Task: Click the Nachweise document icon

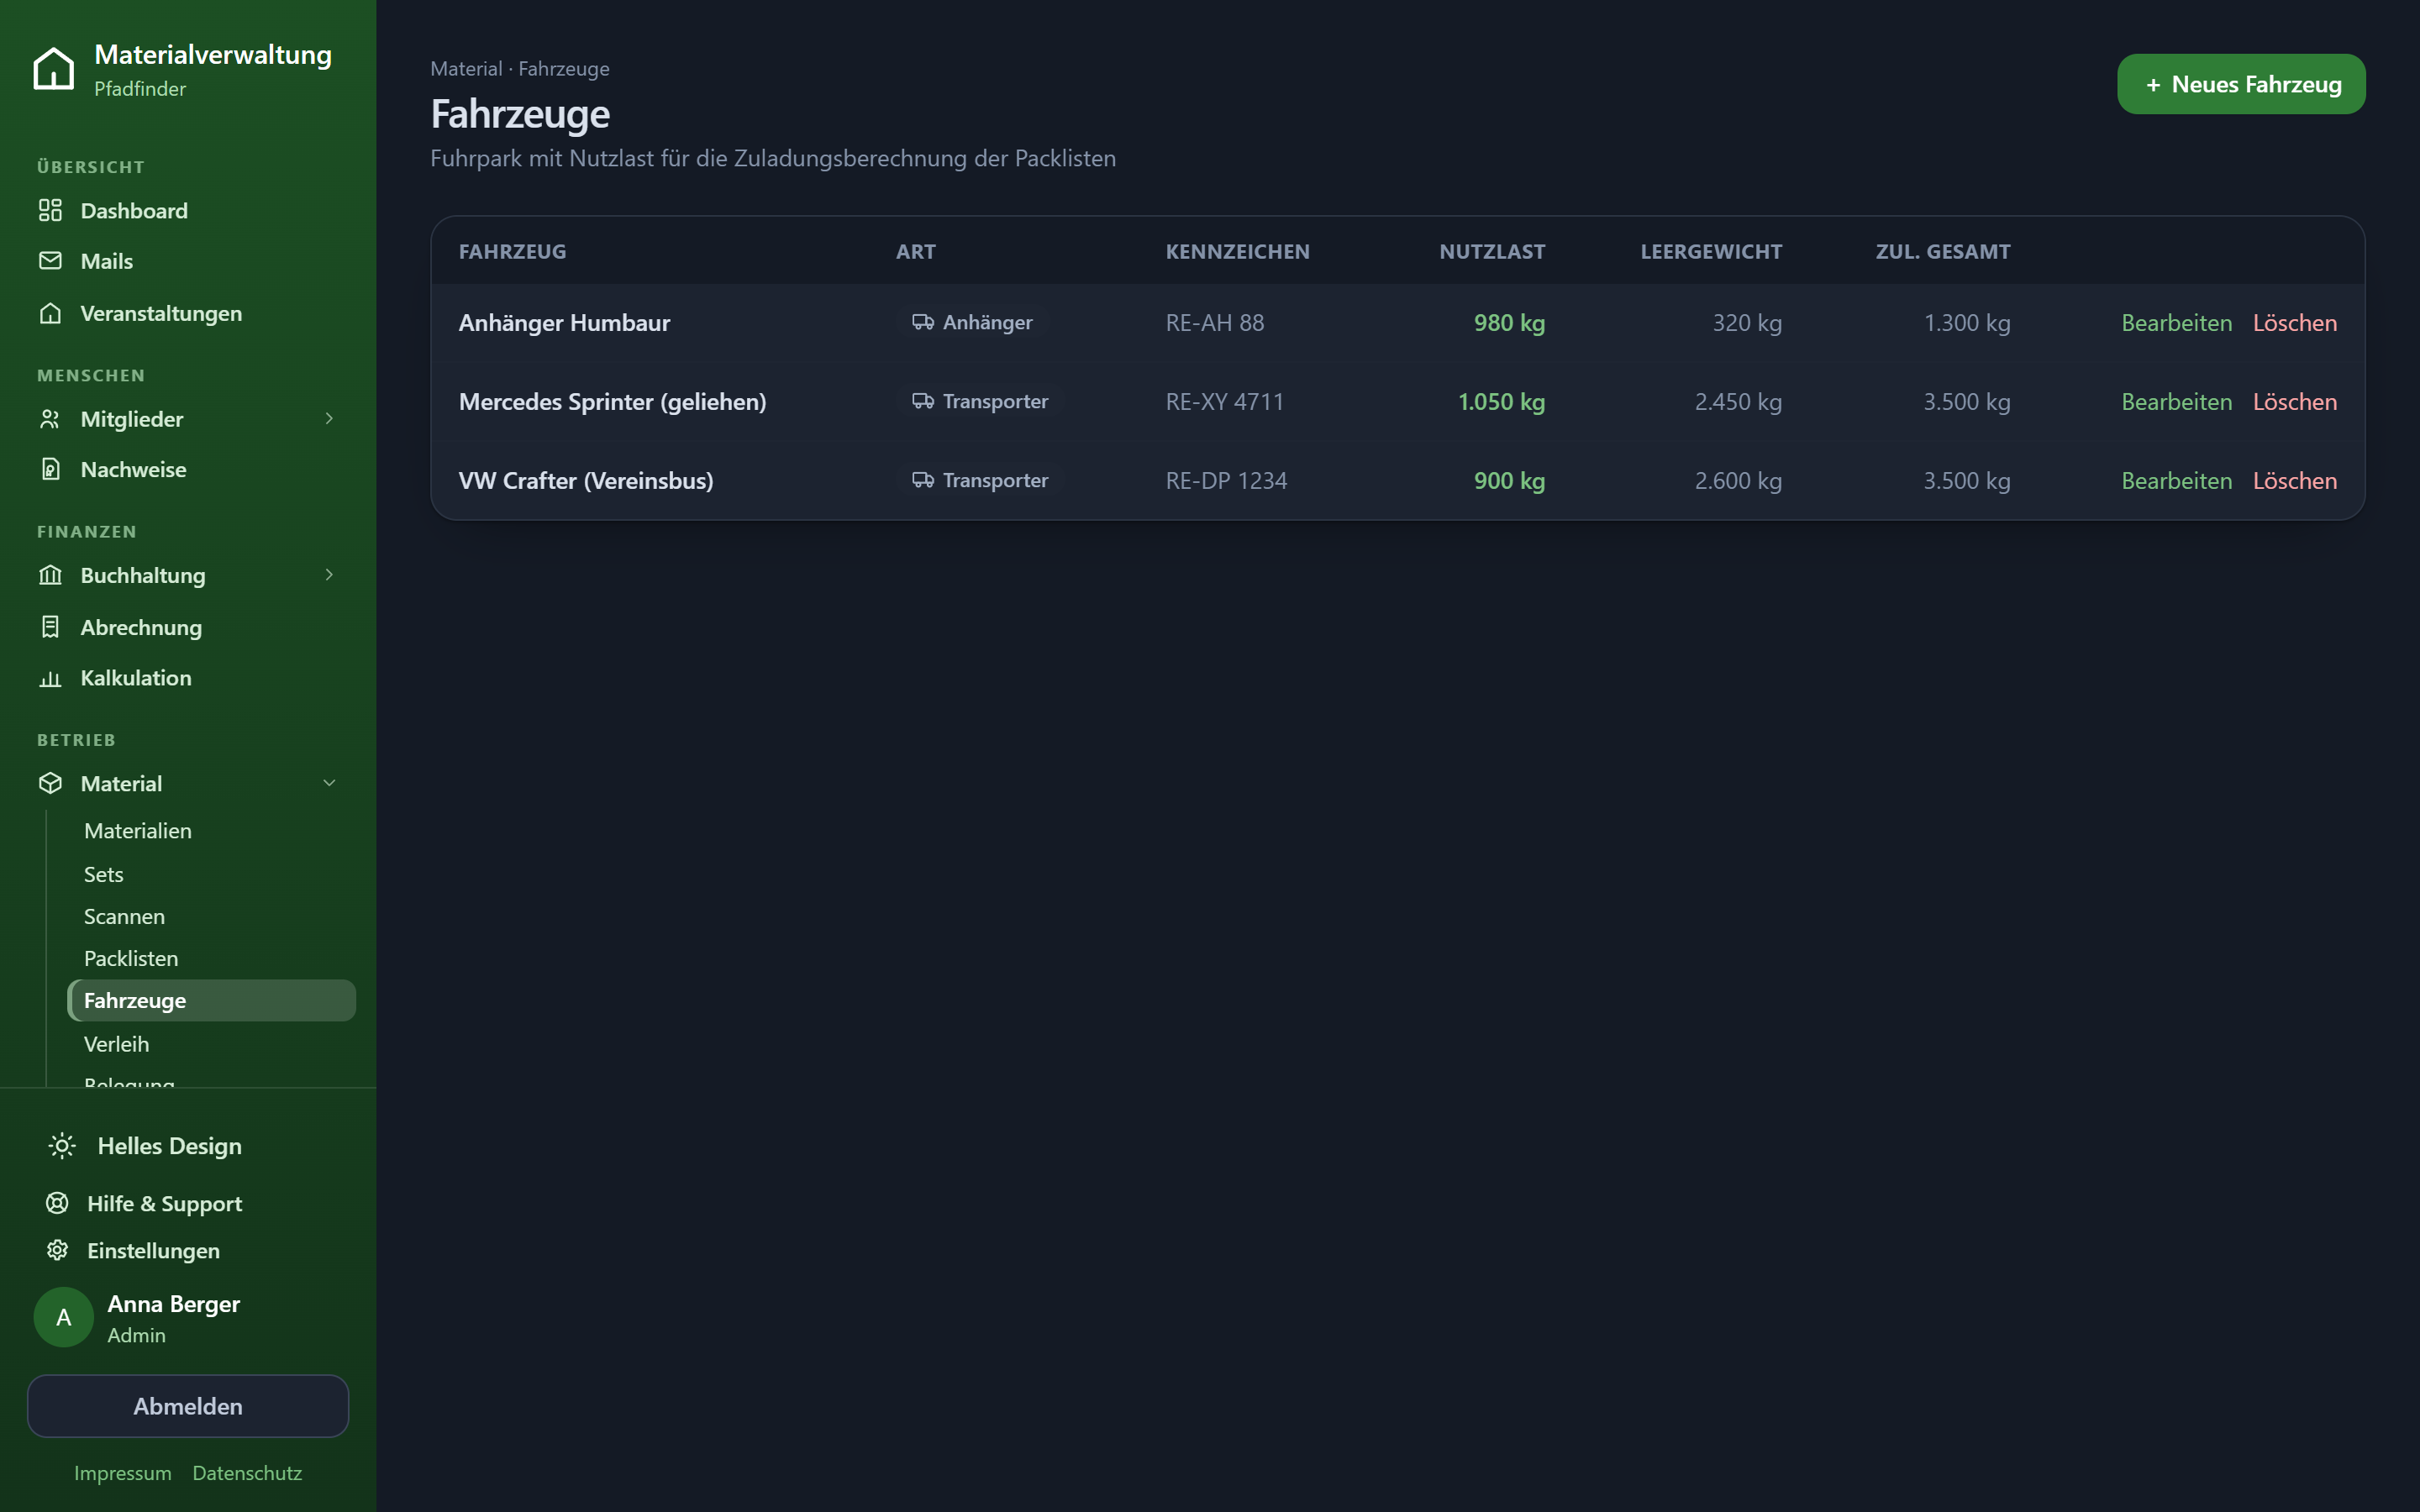Action: [50, 469]
